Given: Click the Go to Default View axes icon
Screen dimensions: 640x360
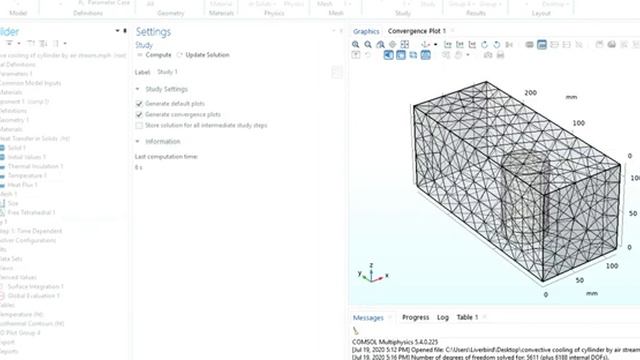Looking at the screenshot, I should [x=426, y=44].
